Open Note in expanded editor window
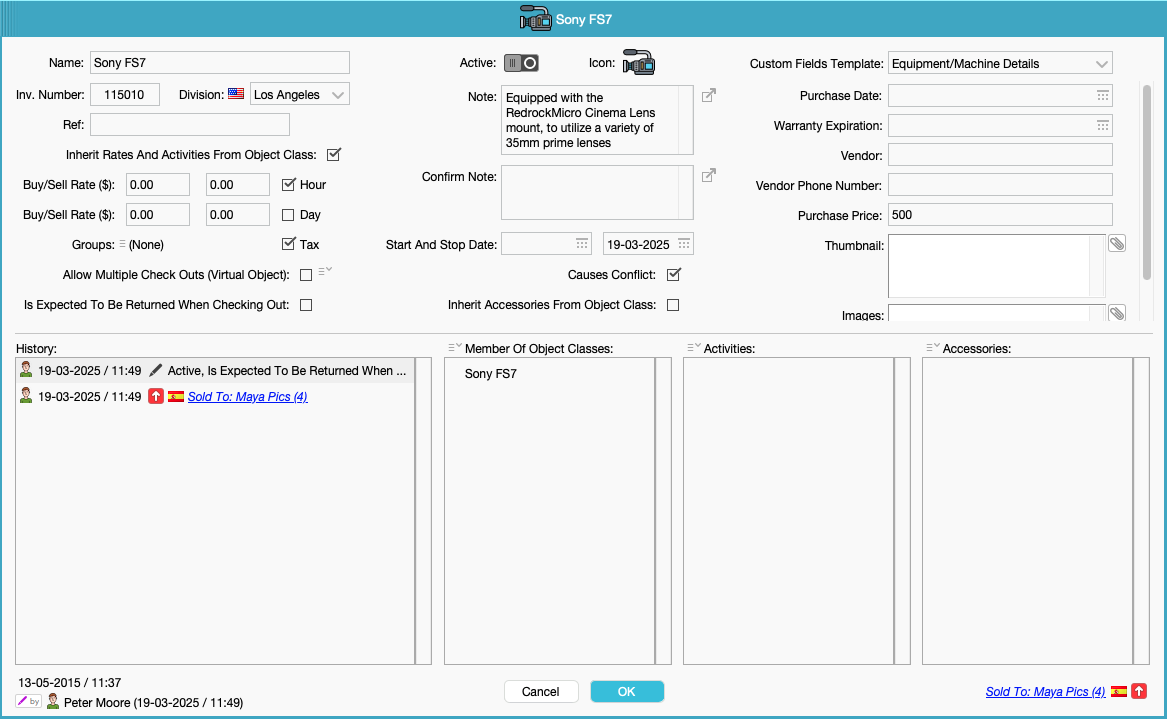The image size is (1167, 719). click(x=709, y=95)
